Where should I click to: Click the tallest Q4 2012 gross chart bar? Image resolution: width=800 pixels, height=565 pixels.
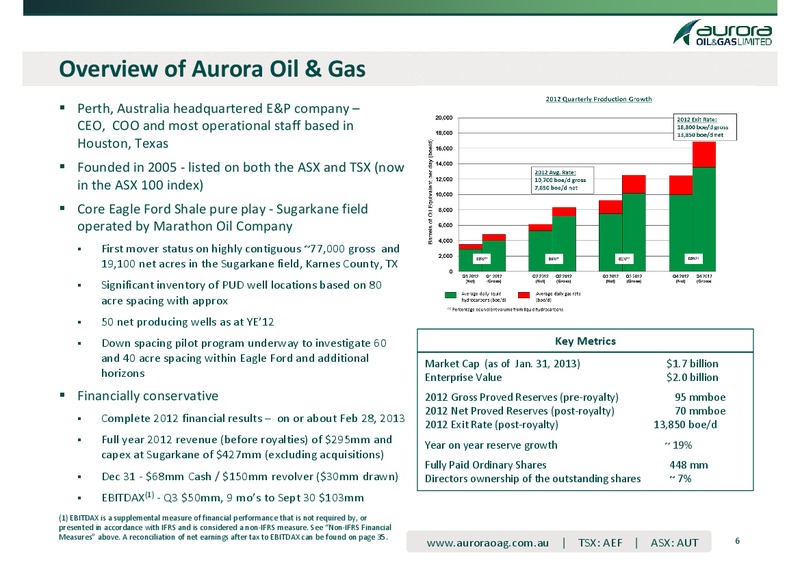point(704,207)
